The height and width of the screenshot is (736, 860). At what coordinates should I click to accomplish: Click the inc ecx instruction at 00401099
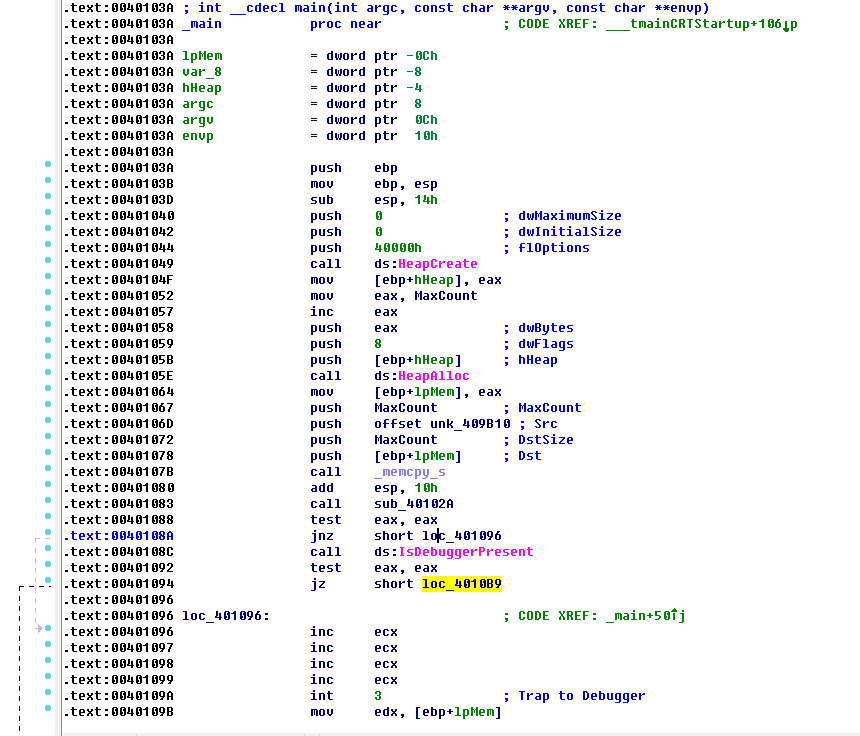[x=354, y=680]
